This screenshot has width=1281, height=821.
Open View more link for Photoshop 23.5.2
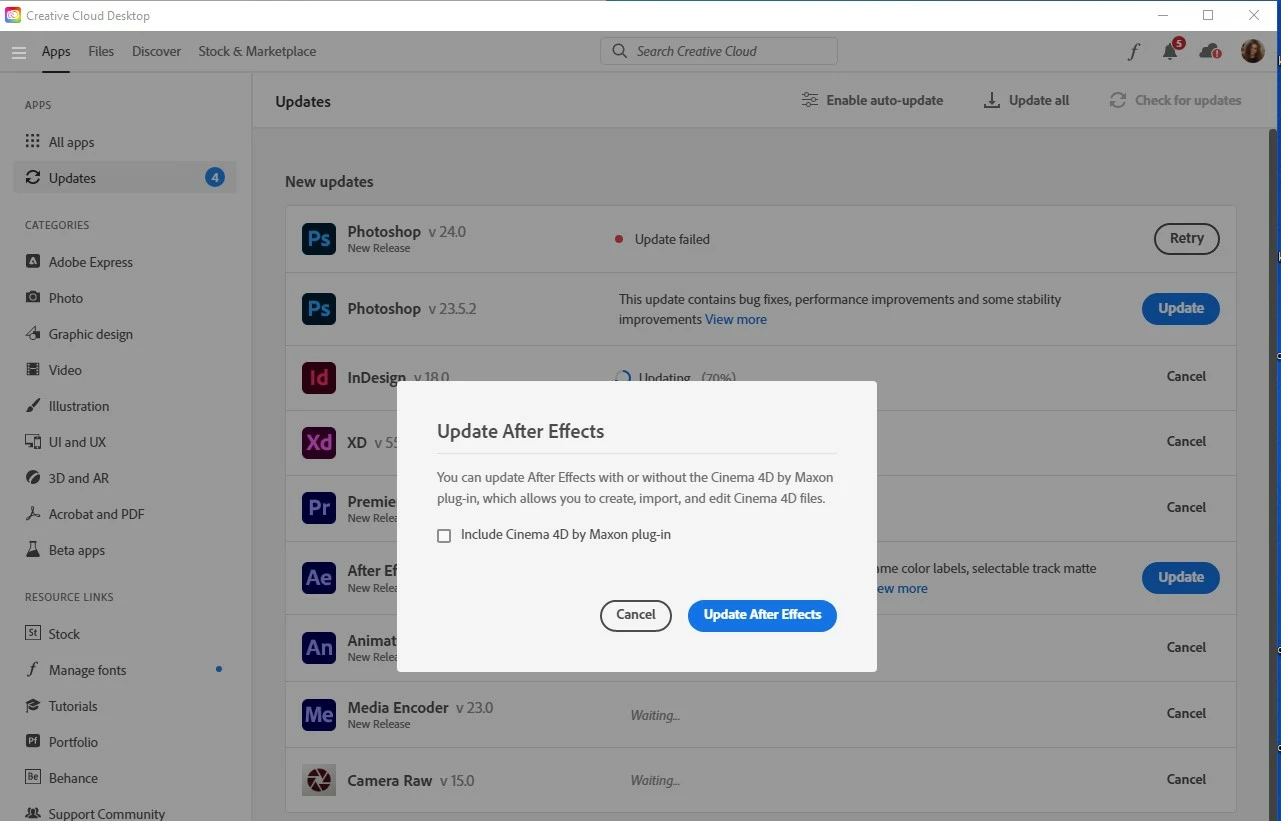[736, 320]
